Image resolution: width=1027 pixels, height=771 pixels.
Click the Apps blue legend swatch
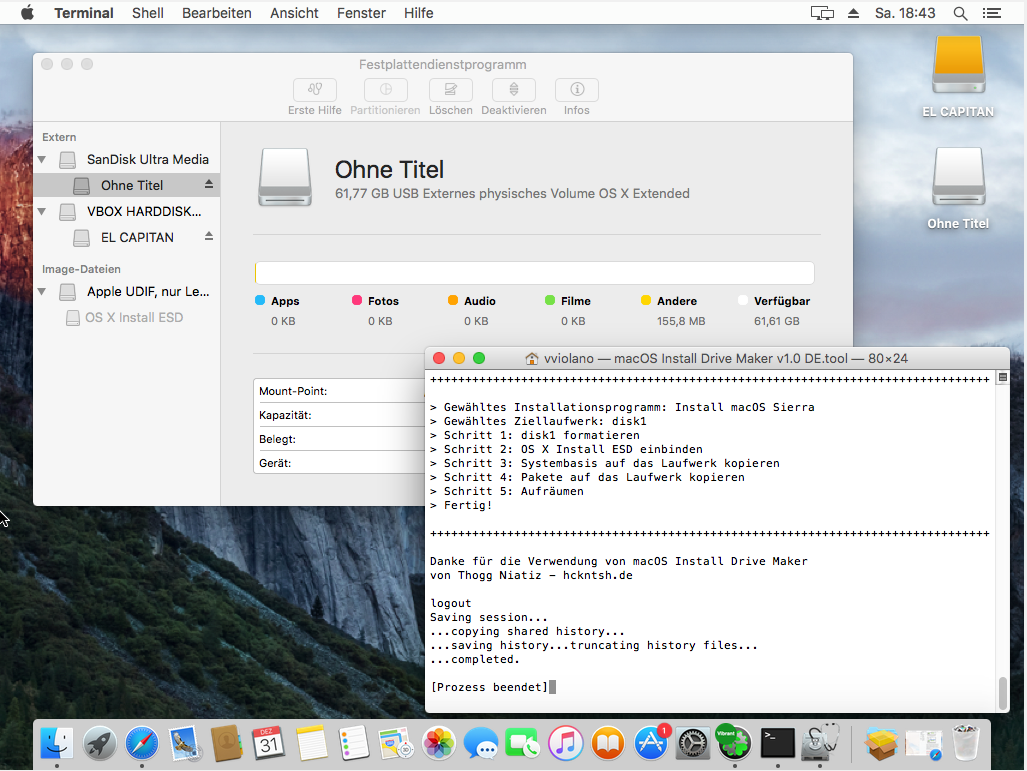coord(260,300)
